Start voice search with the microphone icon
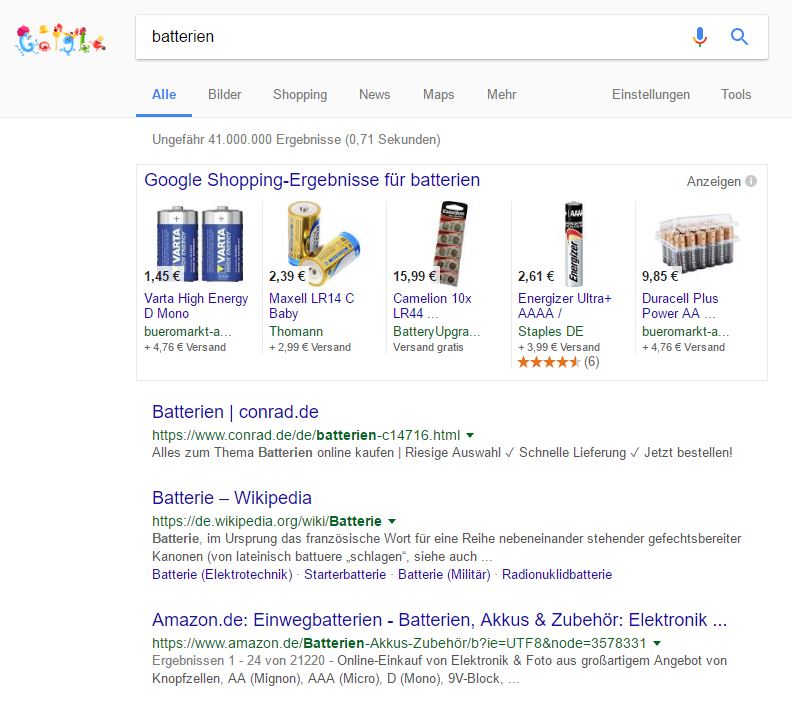The image size is (792, 705). click(700, 37)
